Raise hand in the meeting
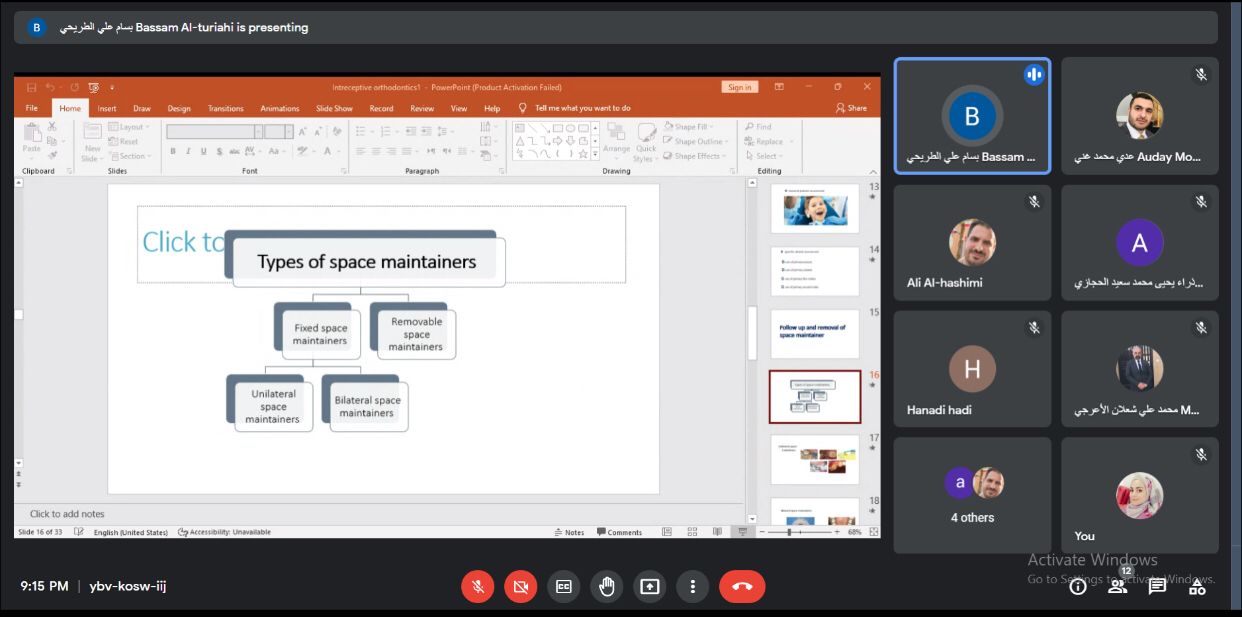The image size is (1242, 617). point(606,587)
